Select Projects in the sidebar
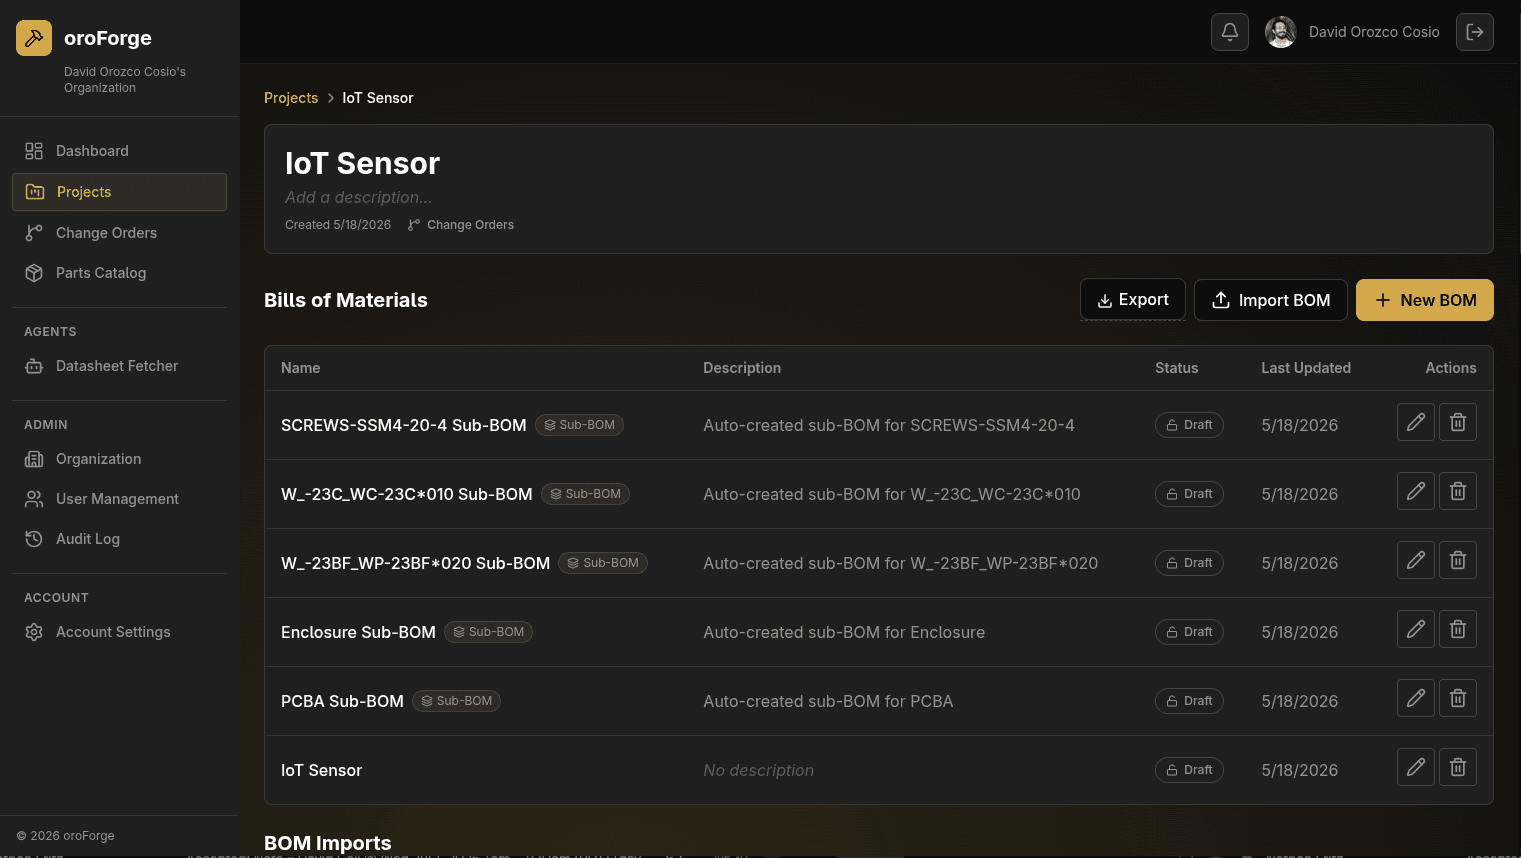 point(119,192)
